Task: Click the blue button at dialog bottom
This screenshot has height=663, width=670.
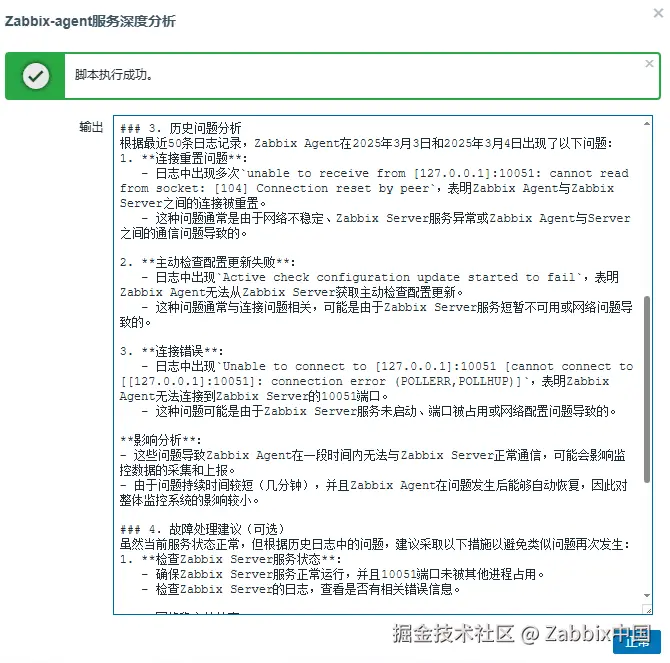Action: click(637, 642)
